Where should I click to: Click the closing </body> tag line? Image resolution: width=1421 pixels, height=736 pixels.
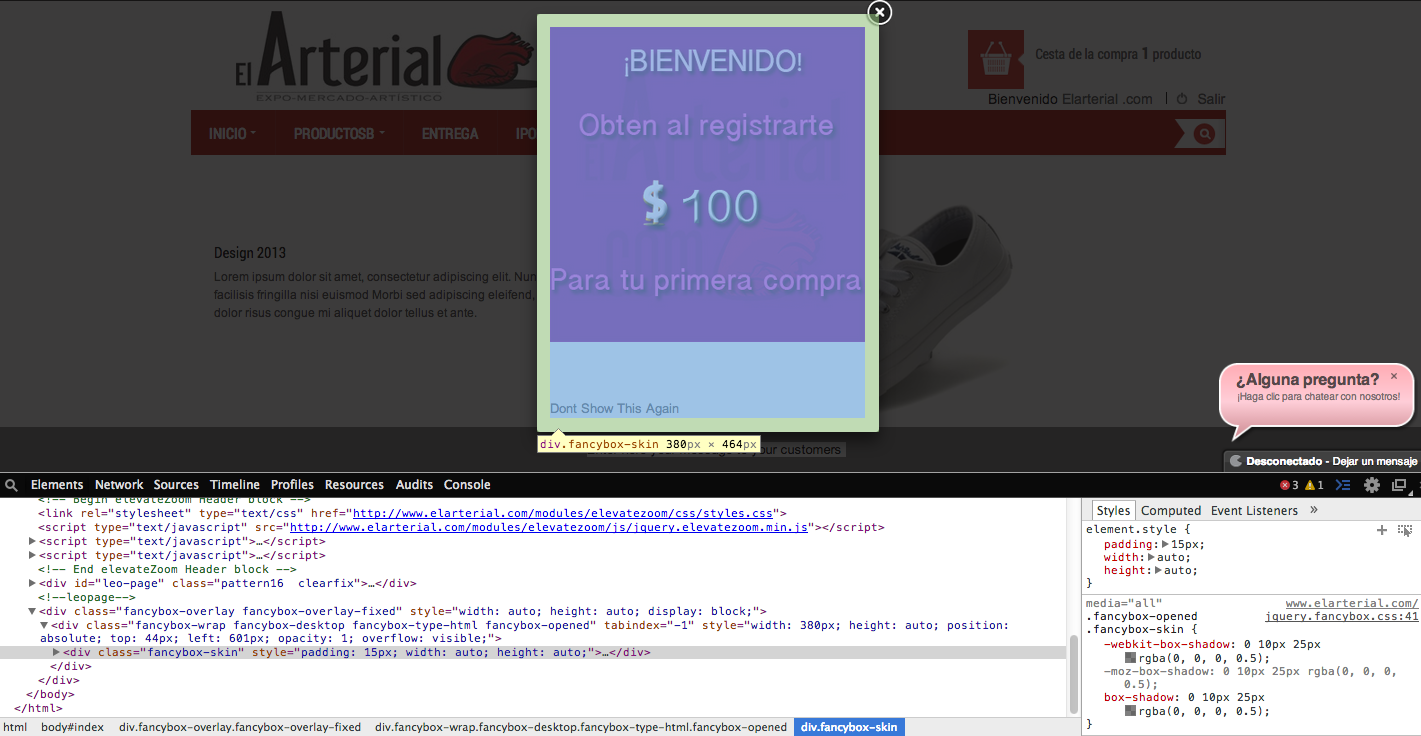pyautogui.click(x=50, y=694)
